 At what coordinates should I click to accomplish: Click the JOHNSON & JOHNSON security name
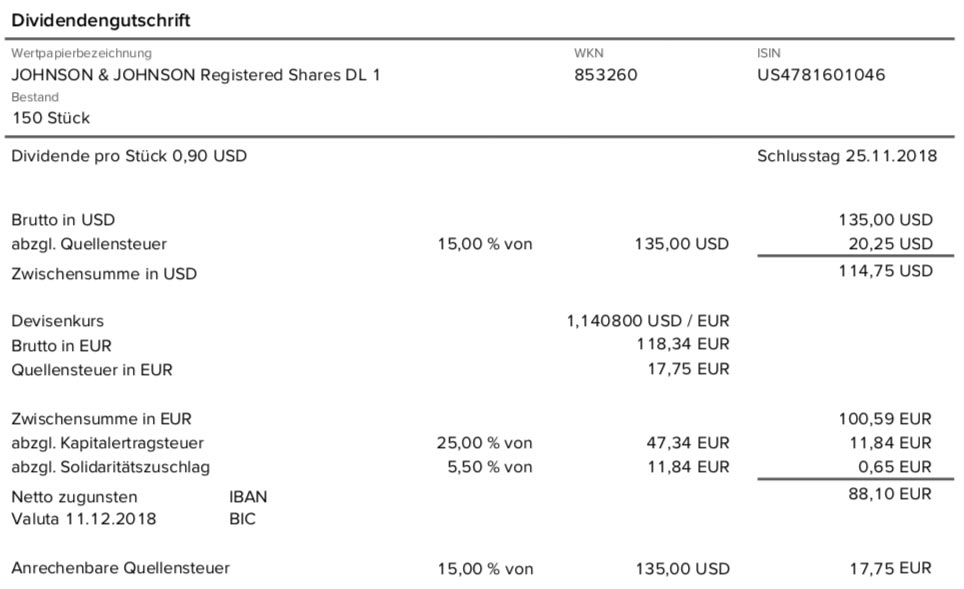tap(196, 75)
